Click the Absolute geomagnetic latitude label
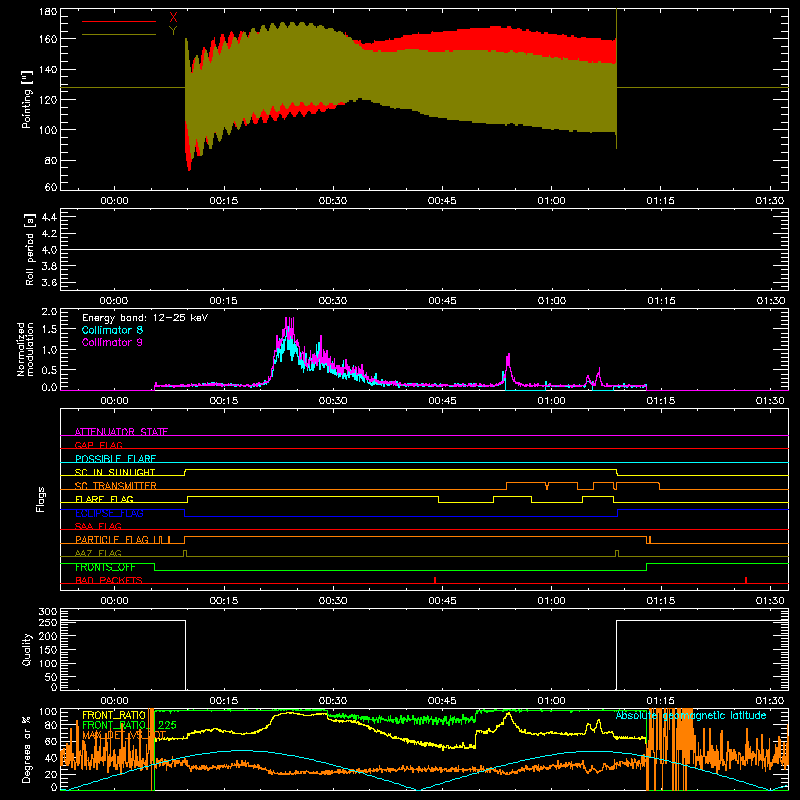The height and width of the screenshot is (800, 800). click(x=691, y=715)
